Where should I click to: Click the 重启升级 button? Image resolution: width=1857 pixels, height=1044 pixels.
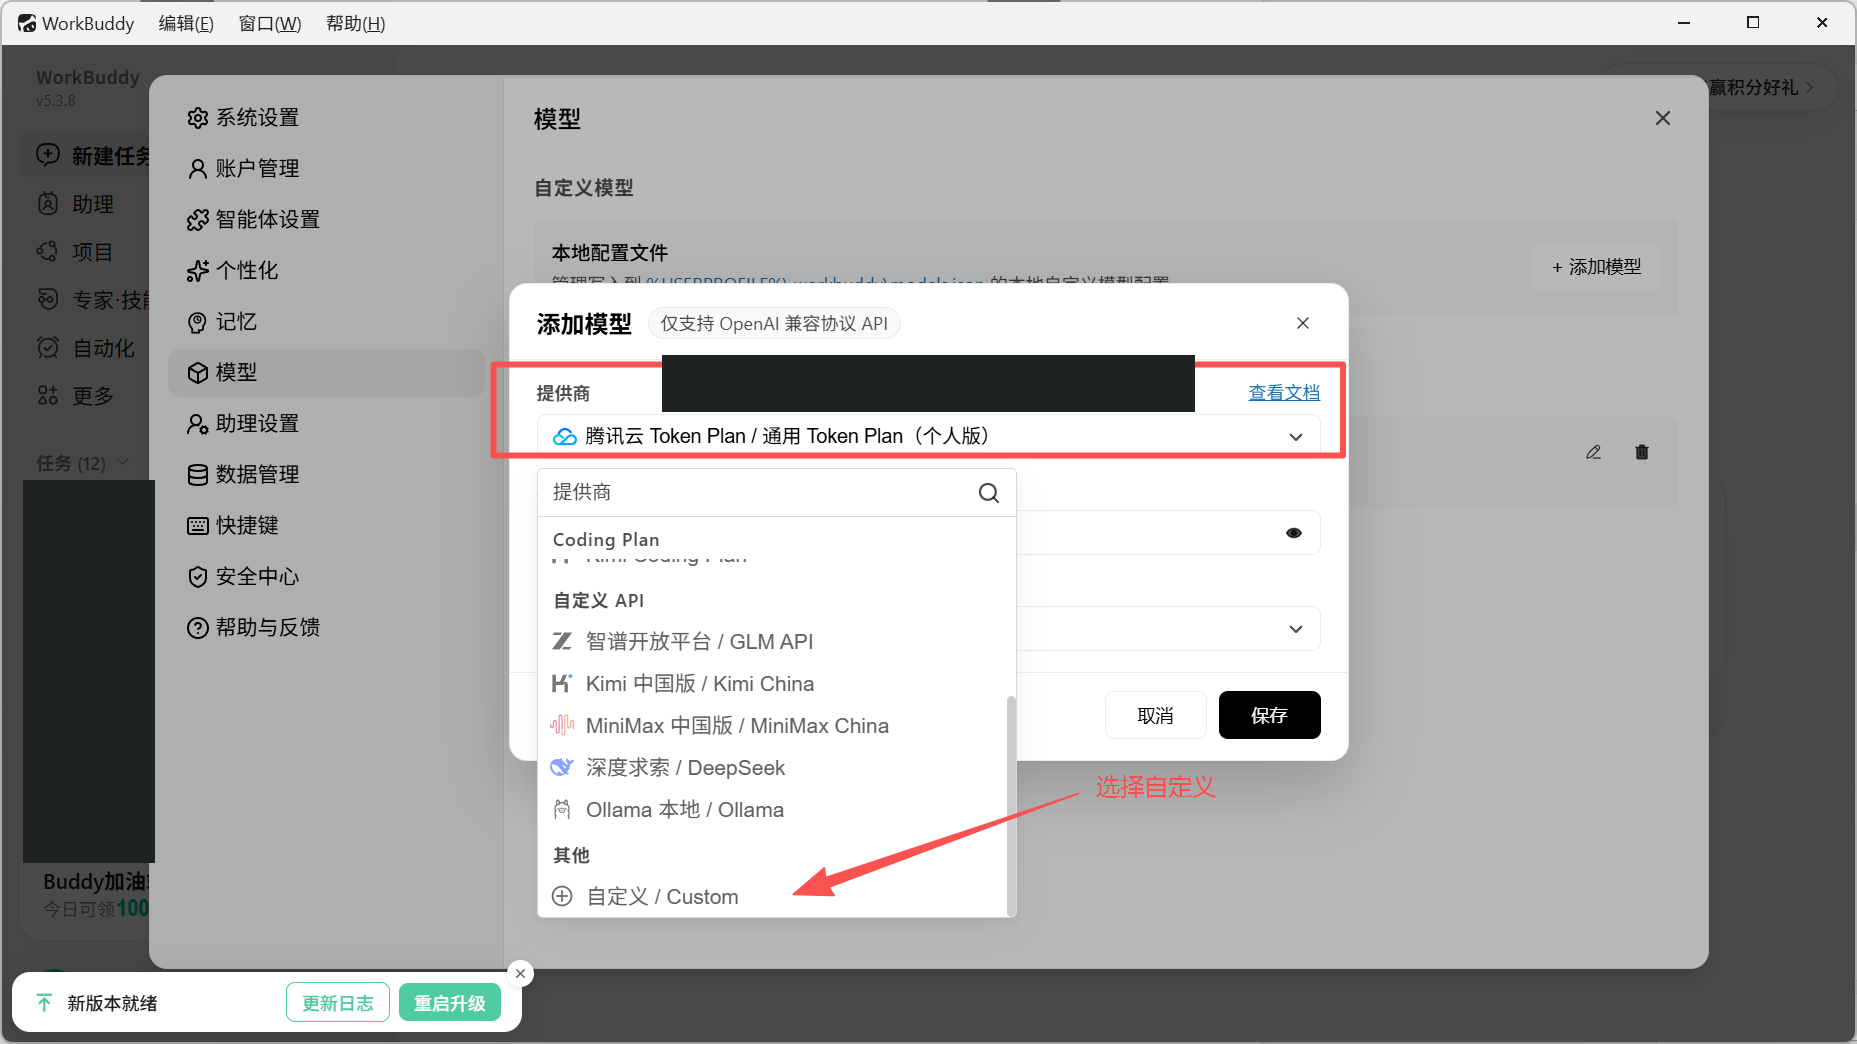pyautogui.click(x=450, y=1003)
